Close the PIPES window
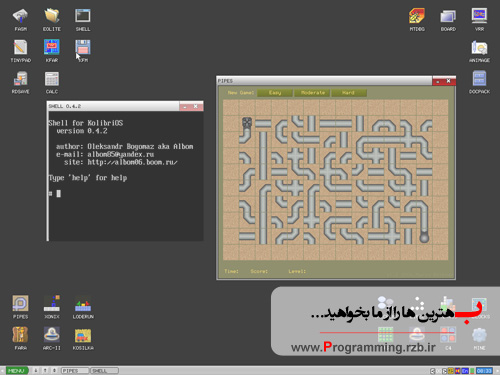 pyautogui.click(x=449, y=81)
